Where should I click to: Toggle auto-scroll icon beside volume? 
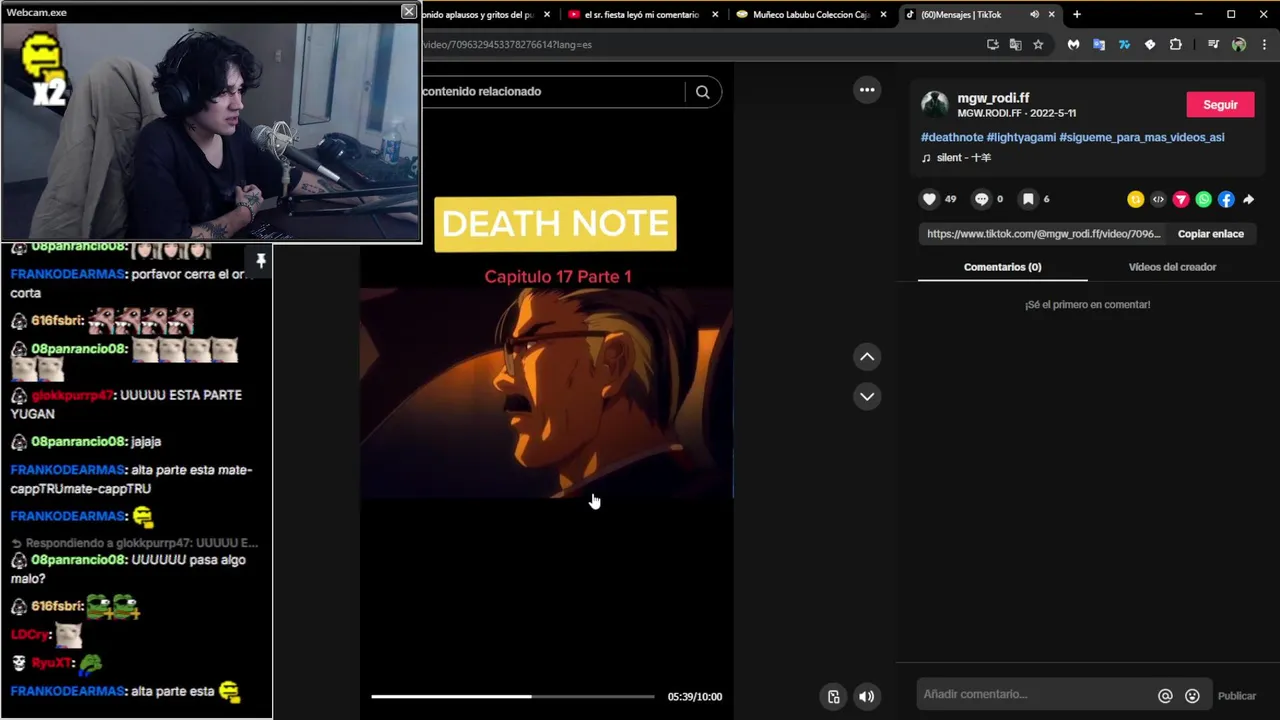click(833, 697)
